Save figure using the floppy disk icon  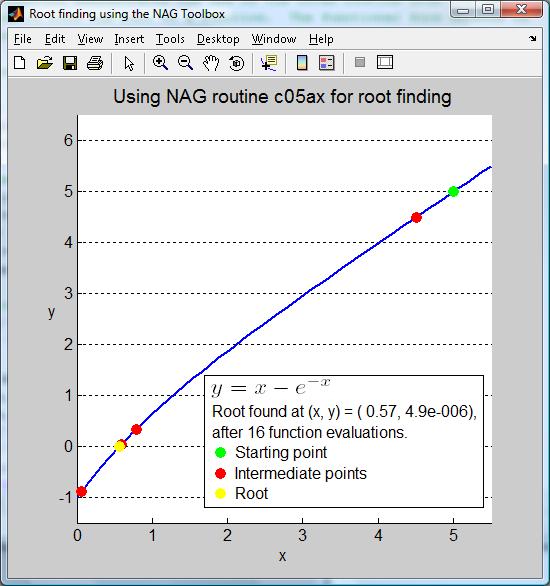(x=70, y=63)
